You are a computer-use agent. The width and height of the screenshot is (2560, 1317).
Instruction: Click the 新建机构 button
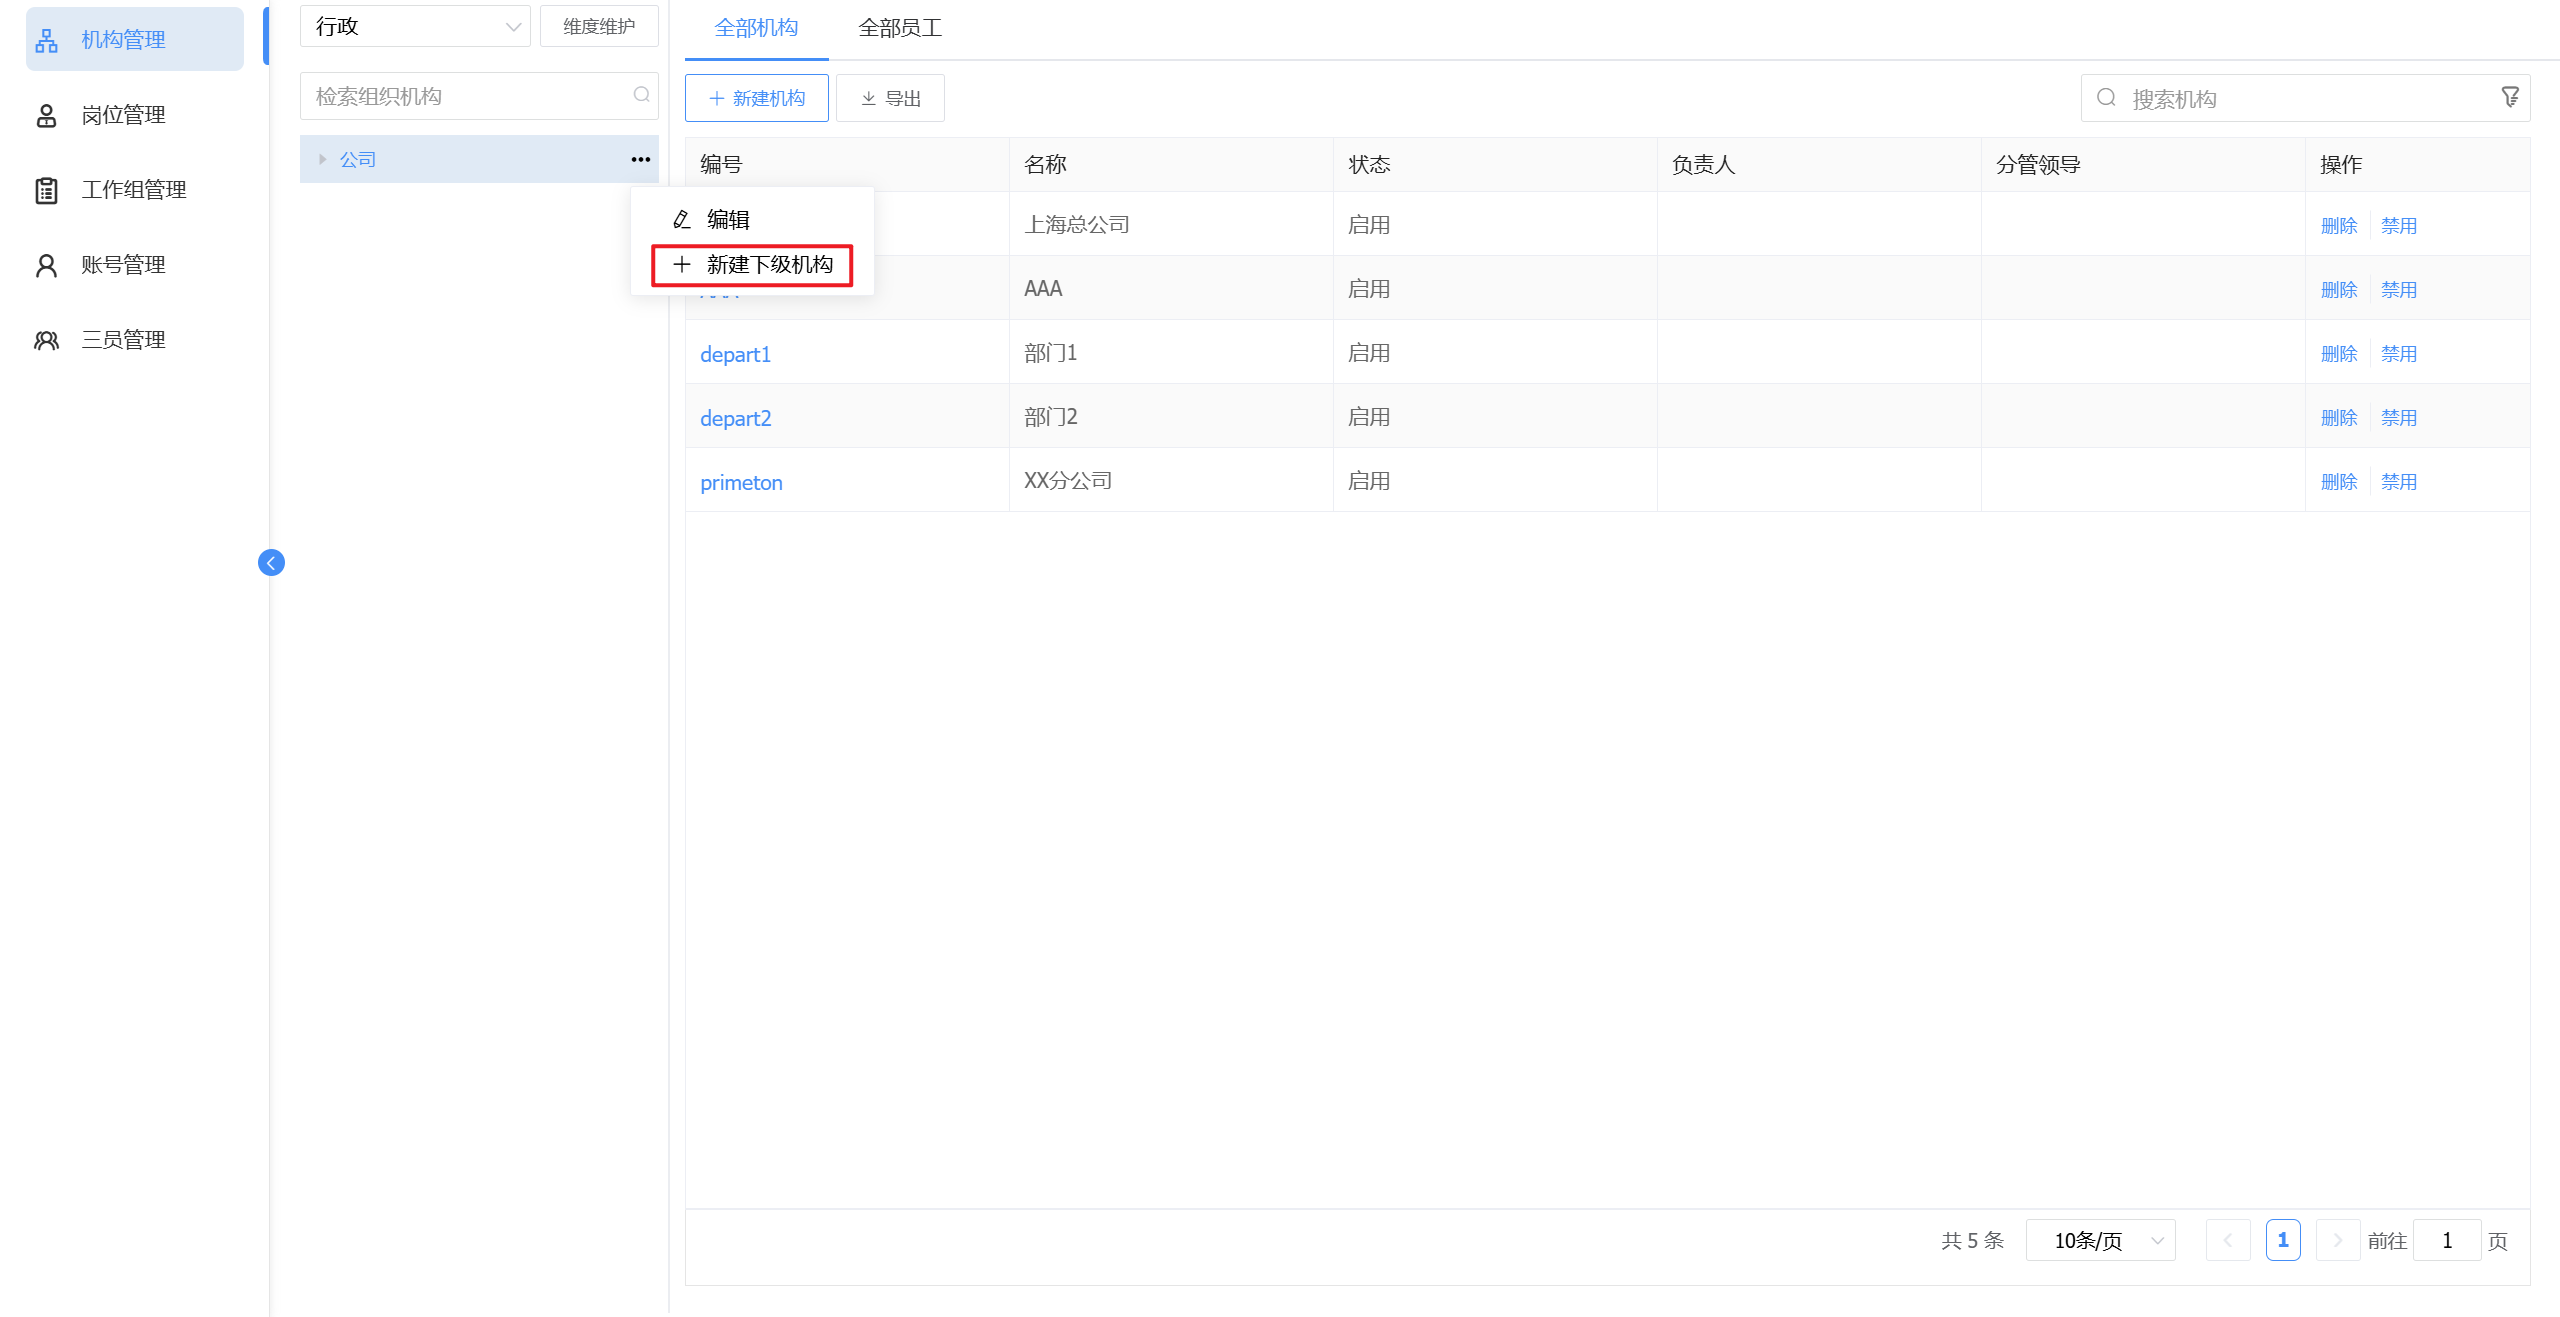tap(756, 98)
